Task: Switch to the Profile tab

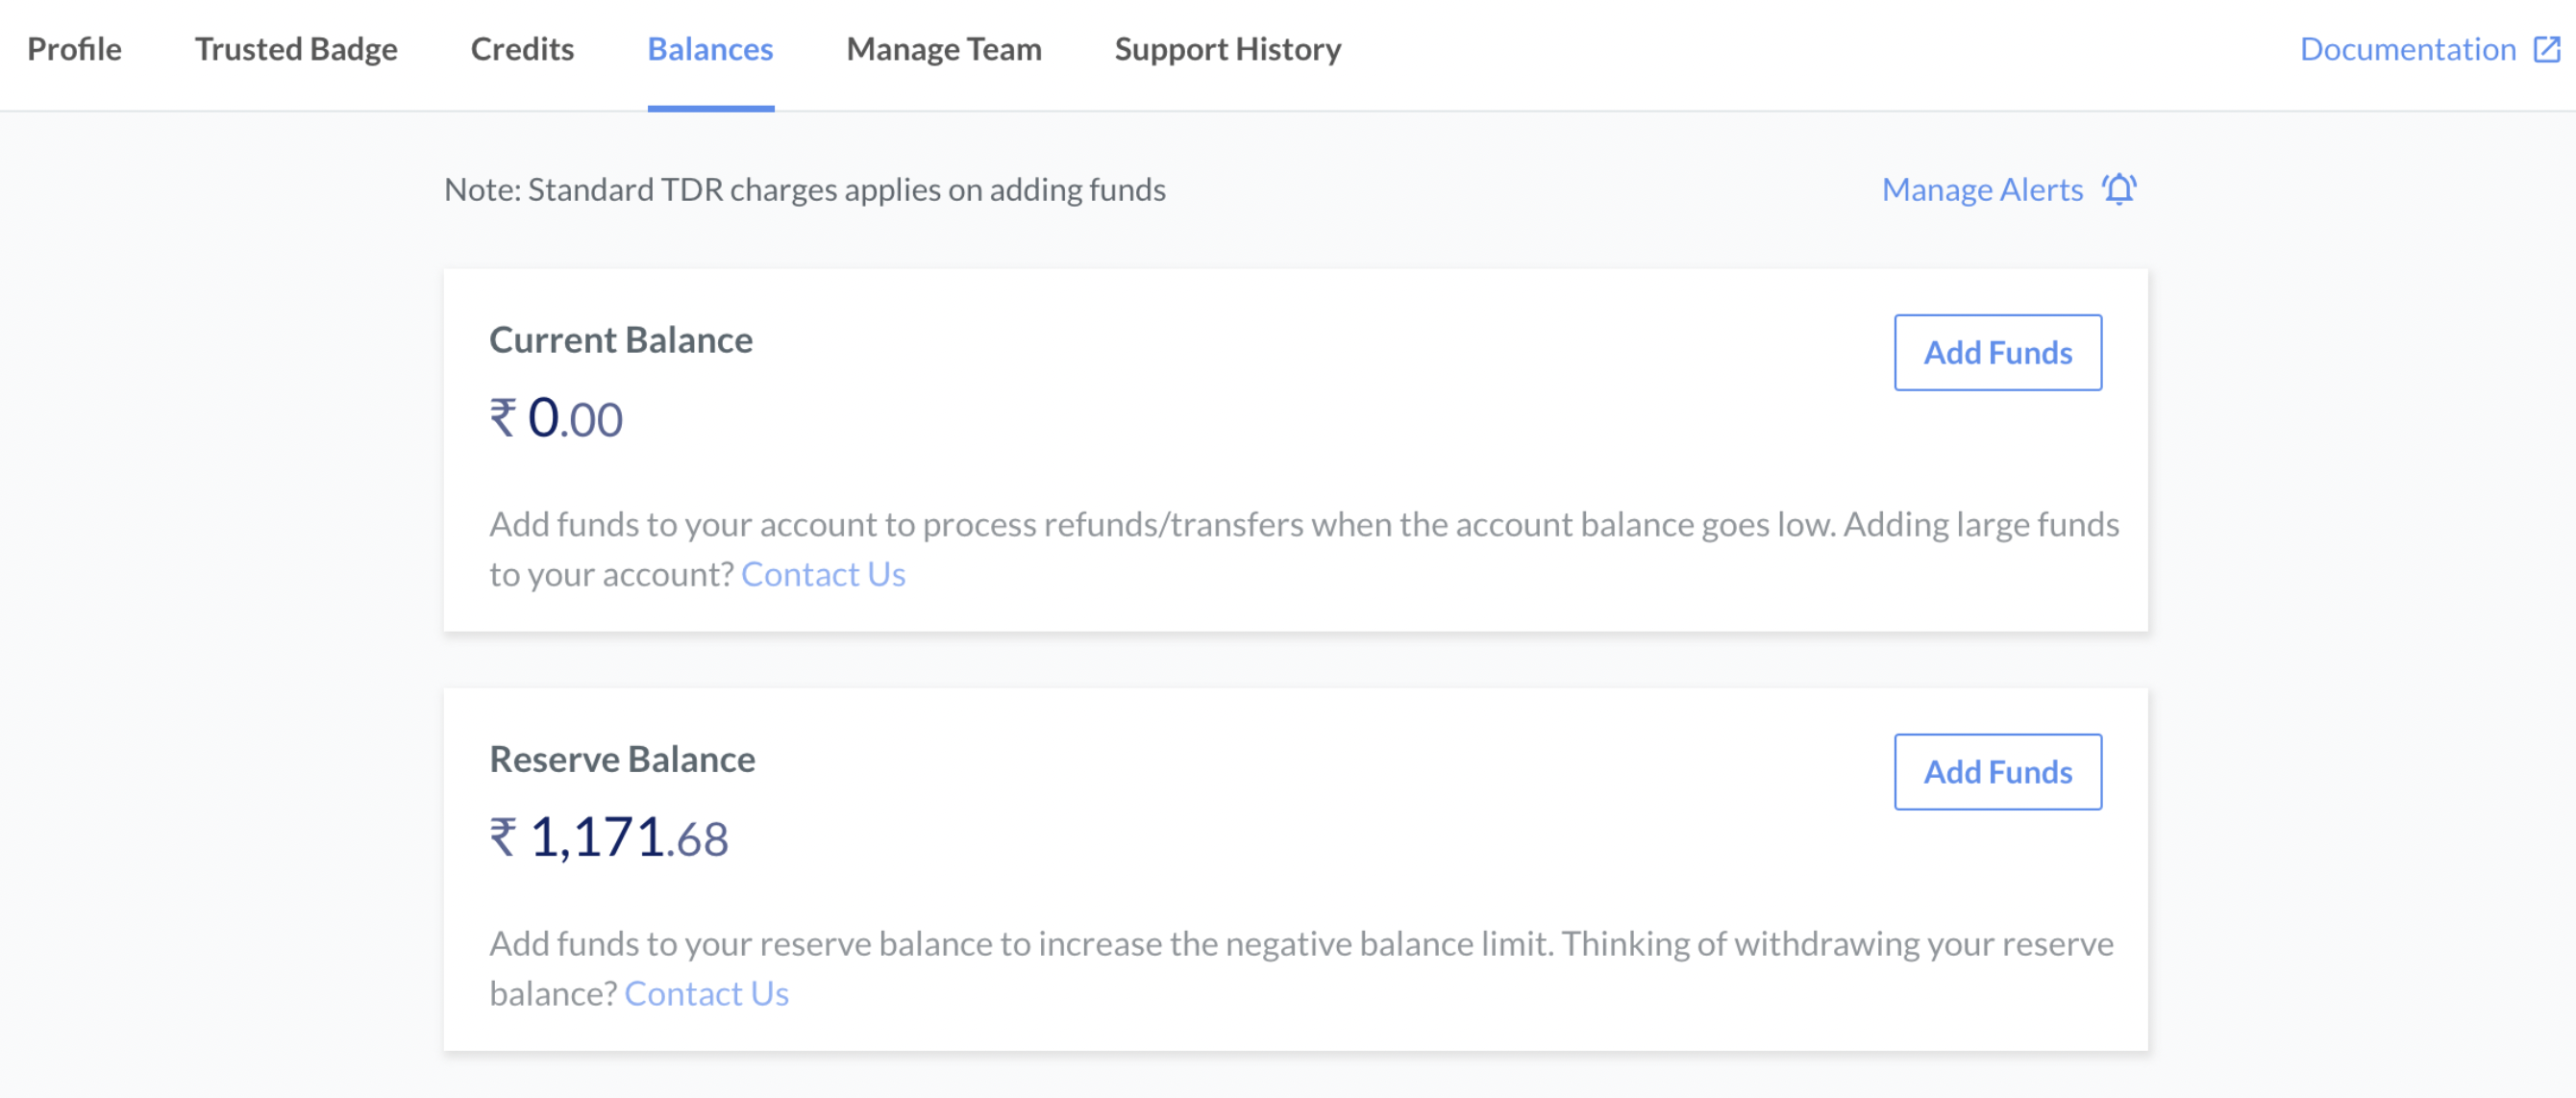Action: pyautogui.click(x=74, y=49)
